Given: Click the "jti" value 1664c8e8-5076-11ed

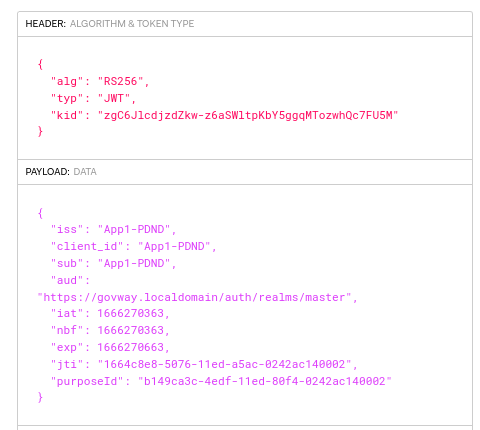Looking at the screenshot, I should click(224, 364).
